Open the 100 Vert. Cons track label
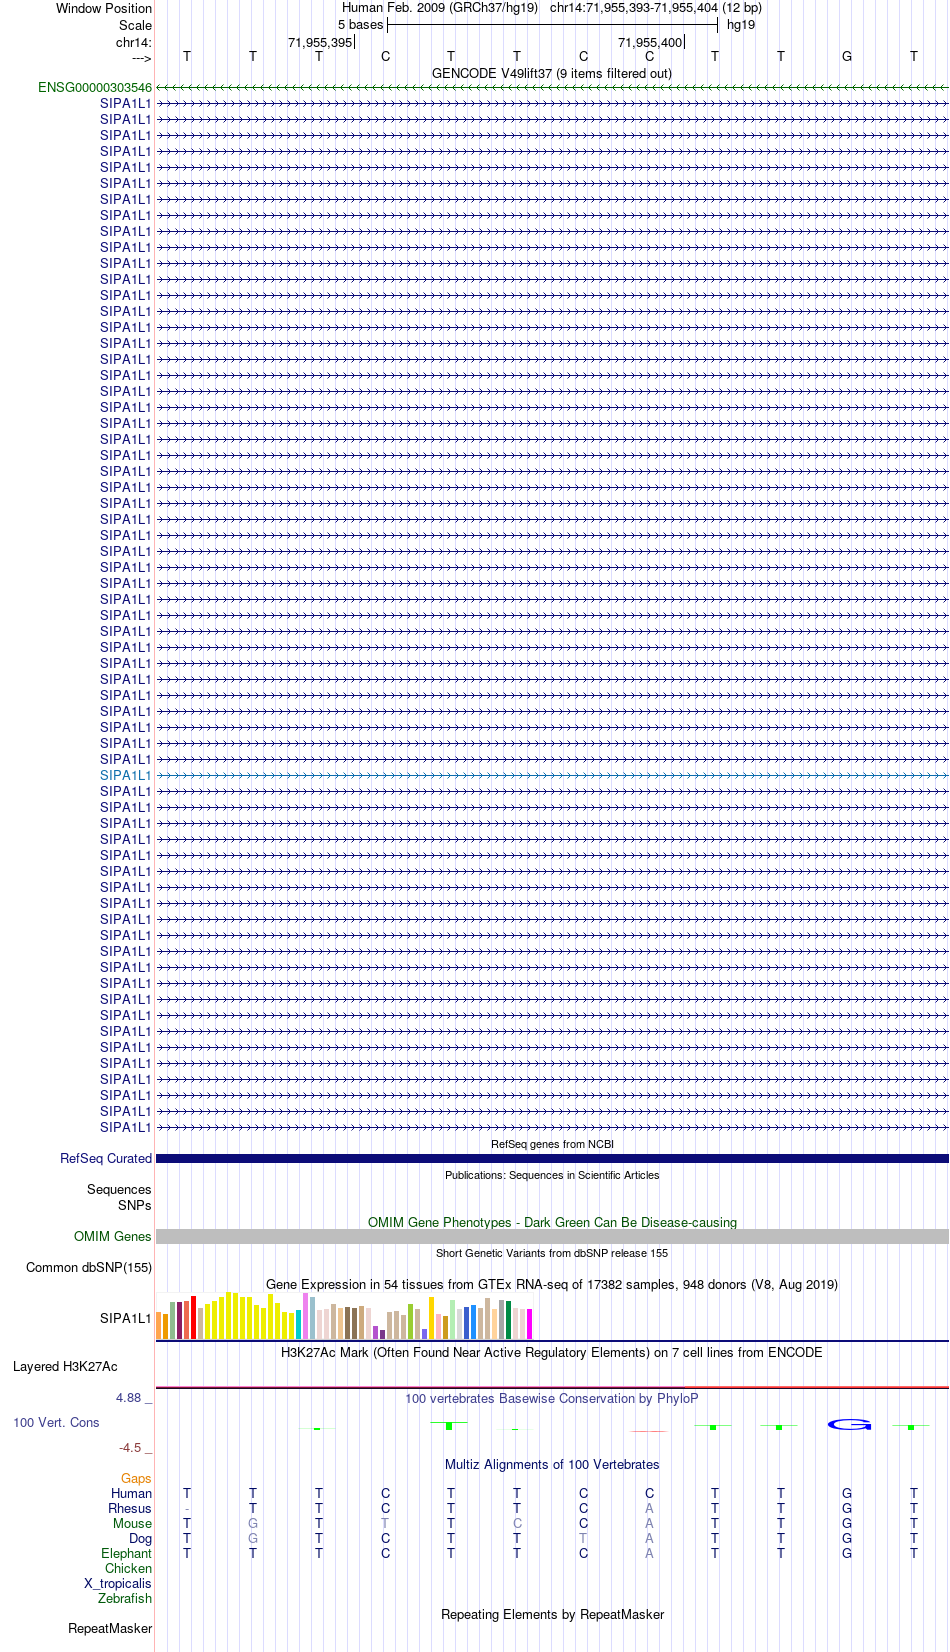Image resolution: width=950 pixels, height=1652 pixels. point(56,1422)
